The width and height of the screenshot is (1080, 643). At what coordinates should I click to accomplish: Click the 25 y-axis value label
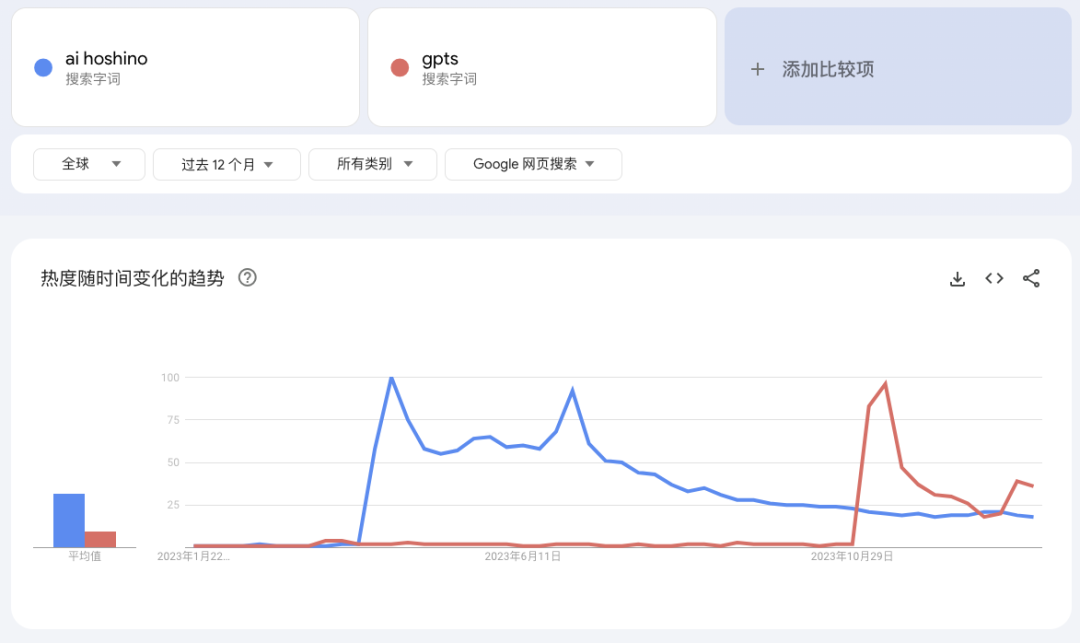click(174, 505)
